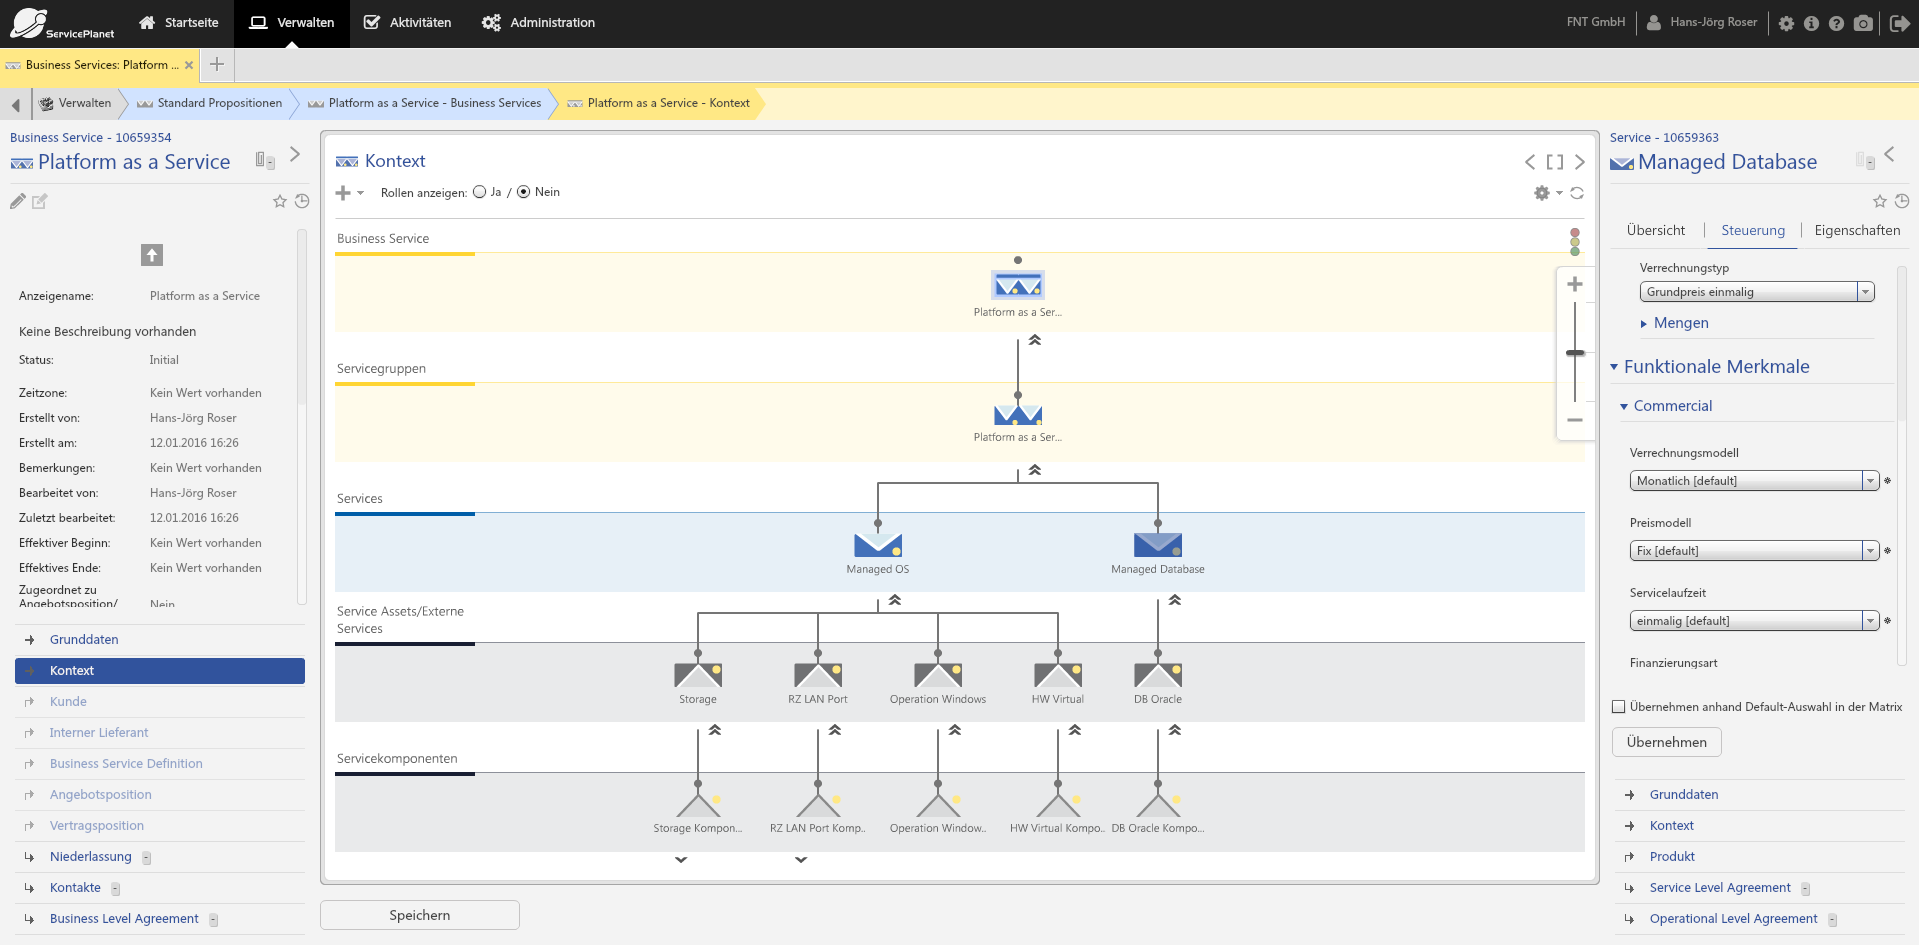Open the Administration menu

pos(537,22)
